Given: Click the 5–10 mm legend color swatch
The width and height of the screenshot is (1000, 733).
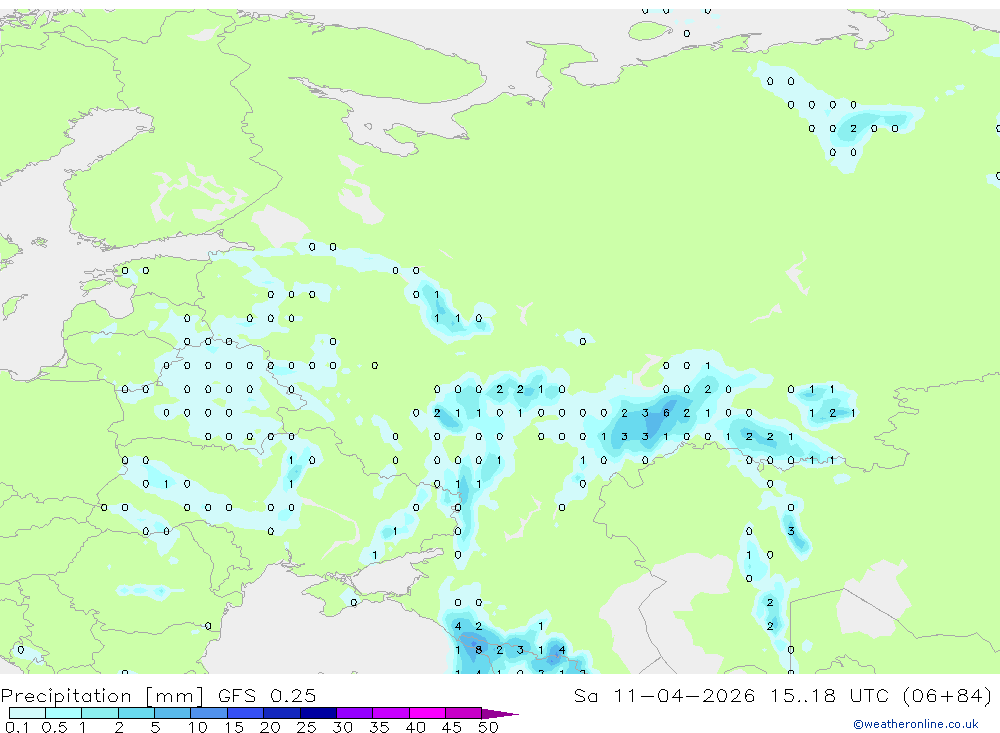Looking at the screenshot, I should [x=173, y=713].
